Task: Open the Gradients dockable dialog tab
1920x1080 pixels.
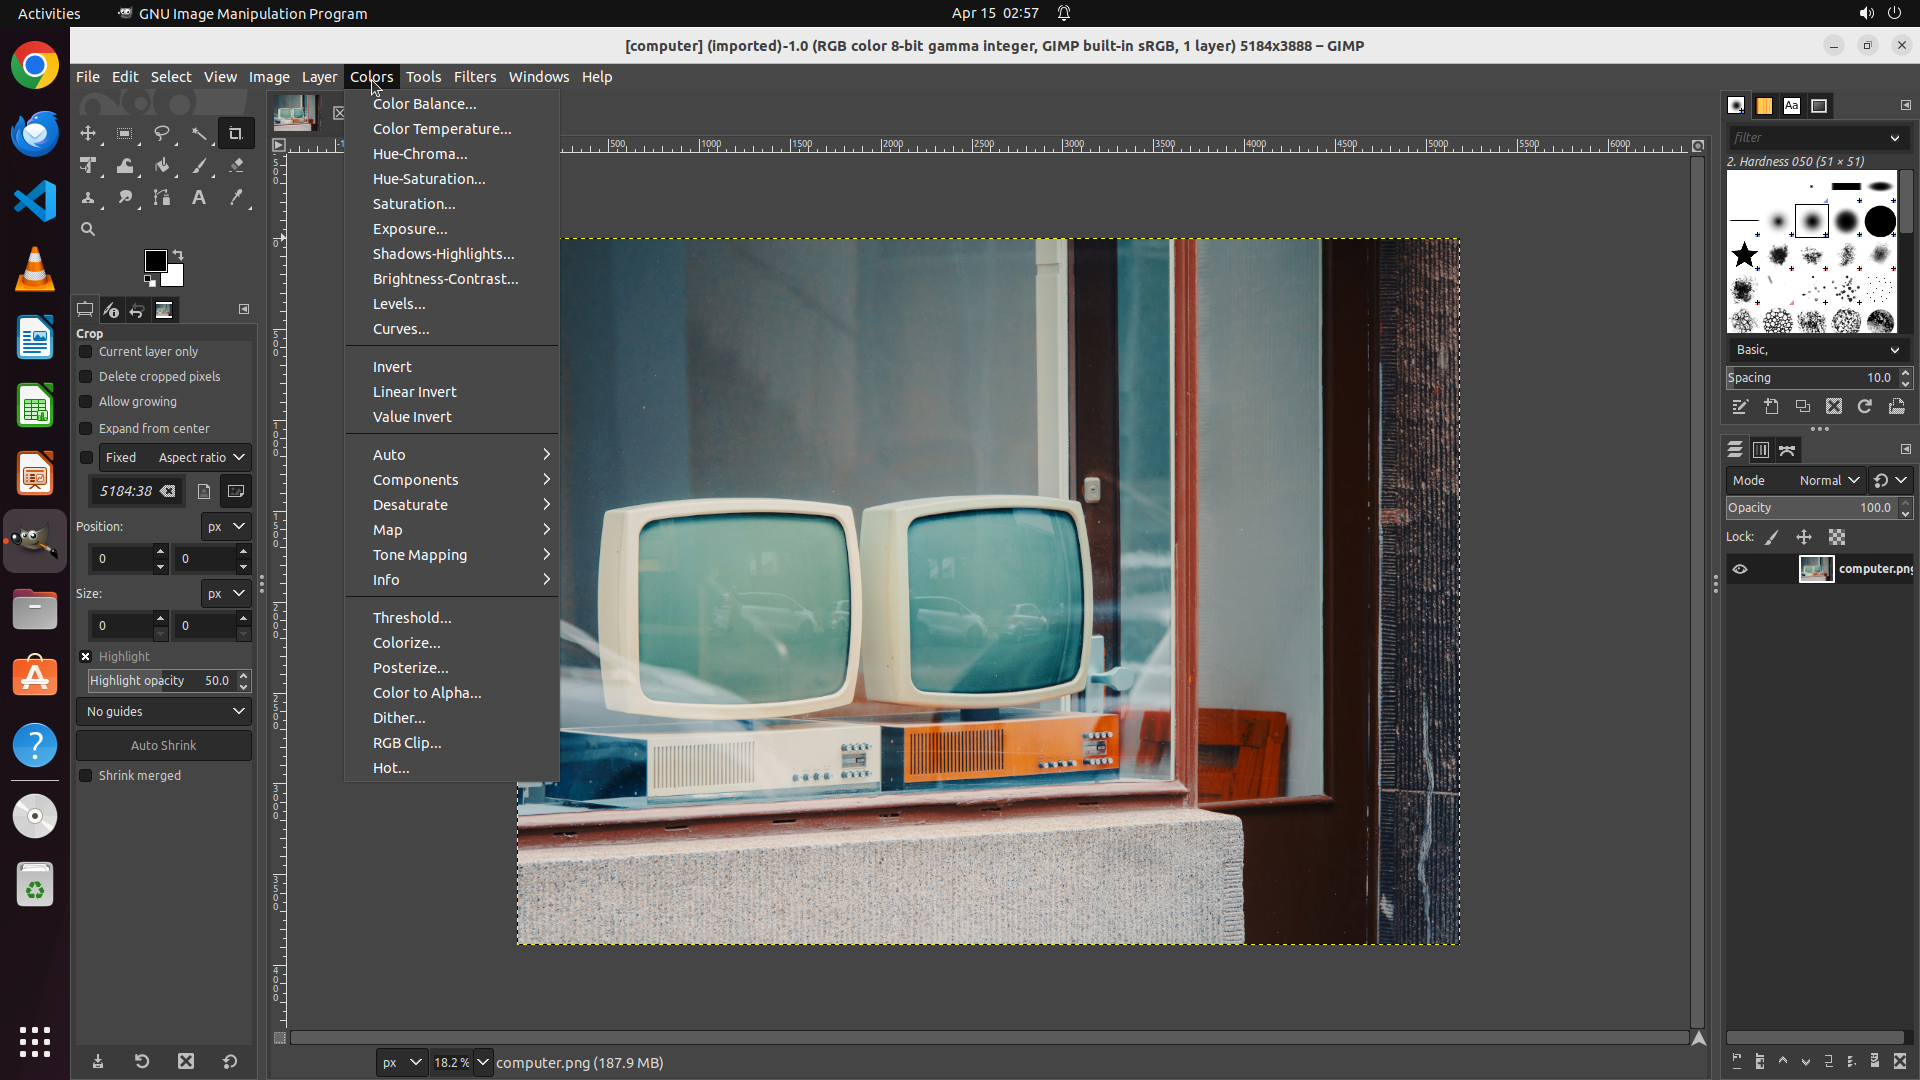Action: tap(1766, 106)
